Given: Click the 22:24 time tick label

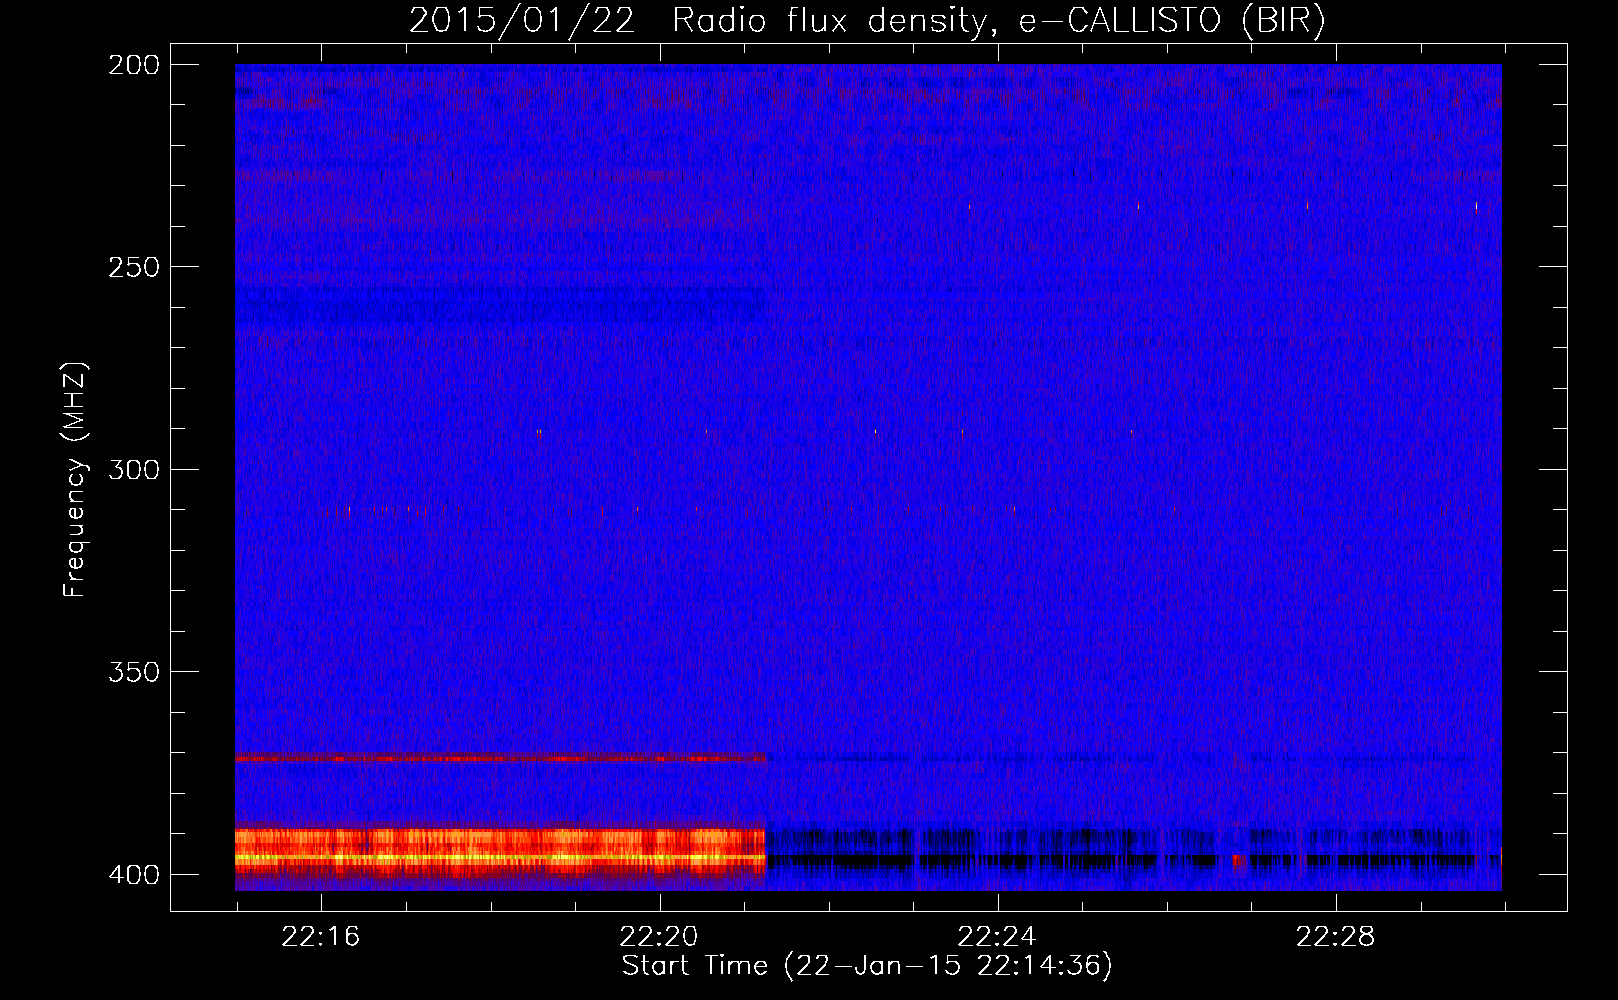Looking at the screenshot, I should (997, 937).
